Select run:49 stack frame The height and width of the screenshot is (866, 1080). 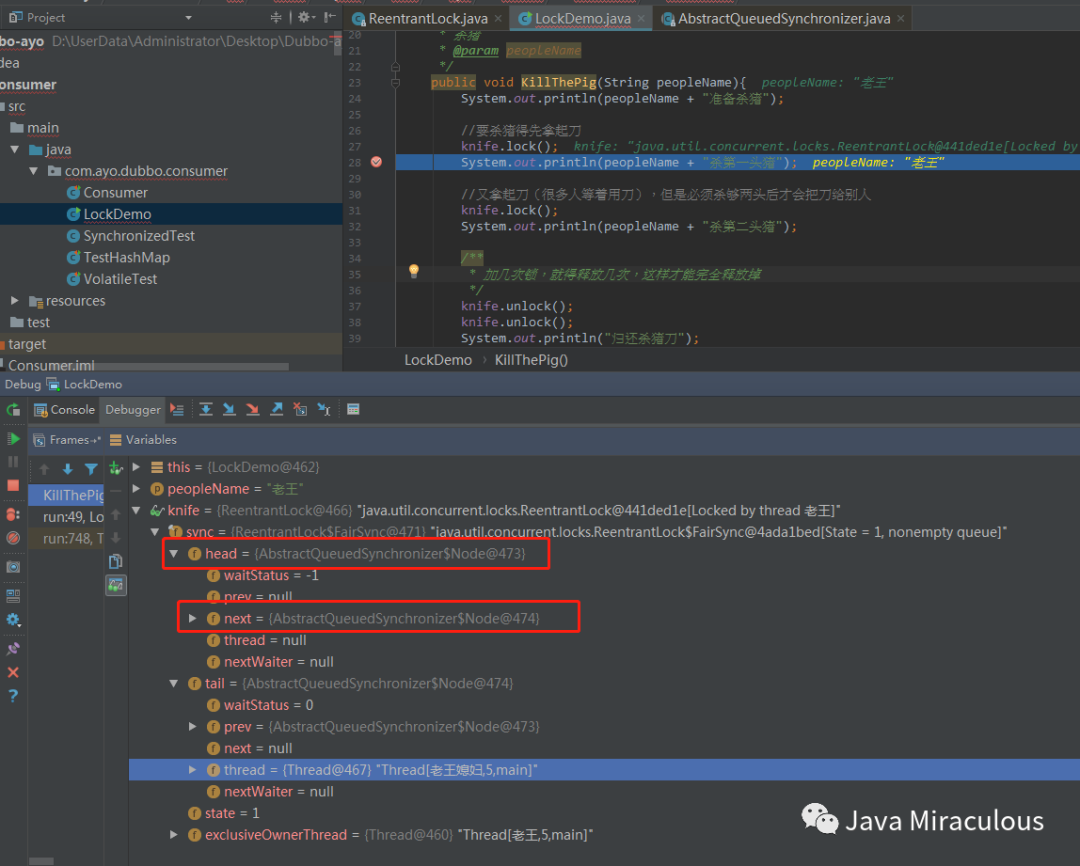tap(67, 517)
